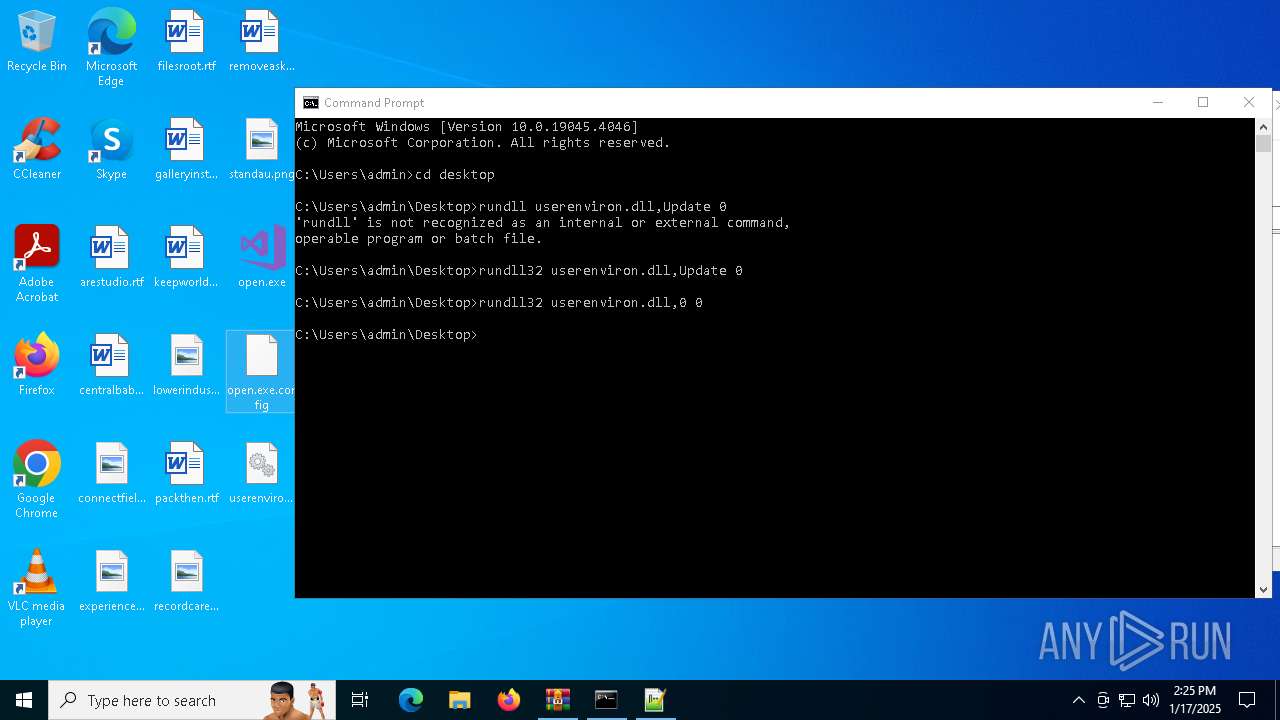Select the Adobe Acrobat desktop shortcut
The width and height of the screenshot is (1280, 720).
tap(37, 264)
